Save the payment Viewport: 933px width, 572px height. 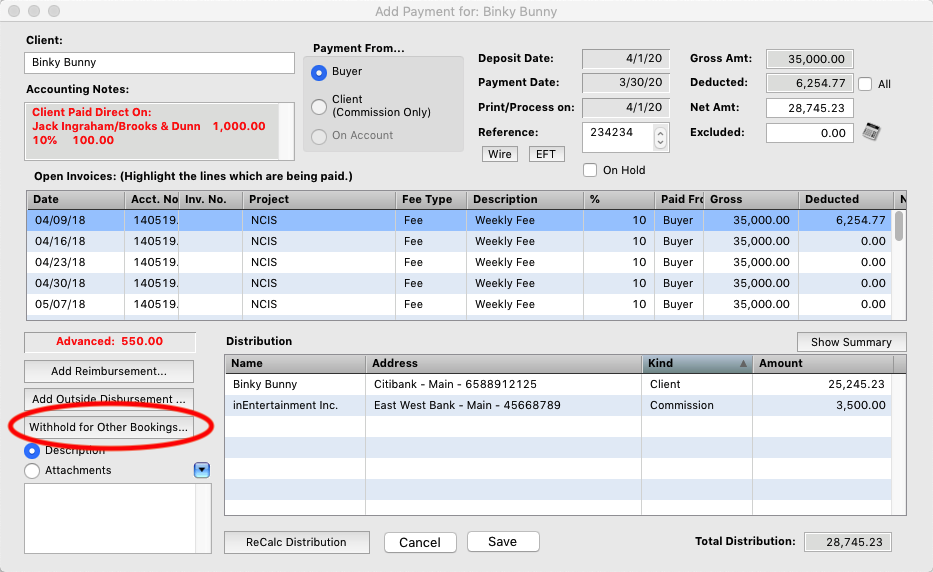click(x=503, y=542)
